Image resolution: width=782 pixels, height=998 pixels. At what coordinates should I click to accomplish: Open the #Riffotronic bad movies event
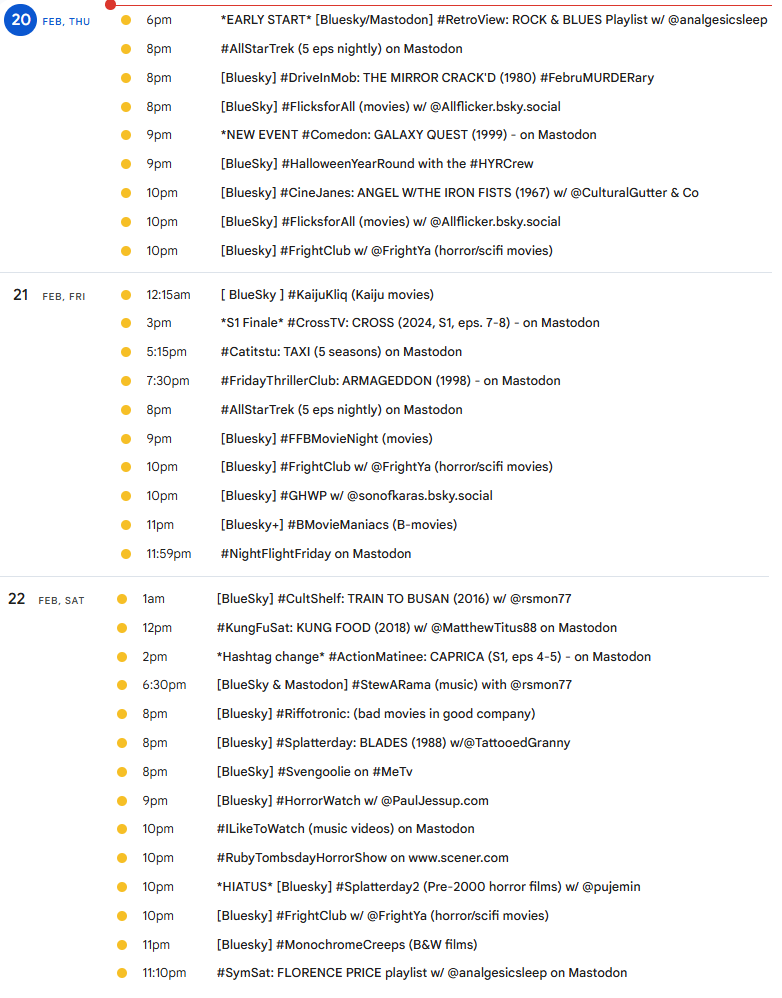(x=376, y=714)
